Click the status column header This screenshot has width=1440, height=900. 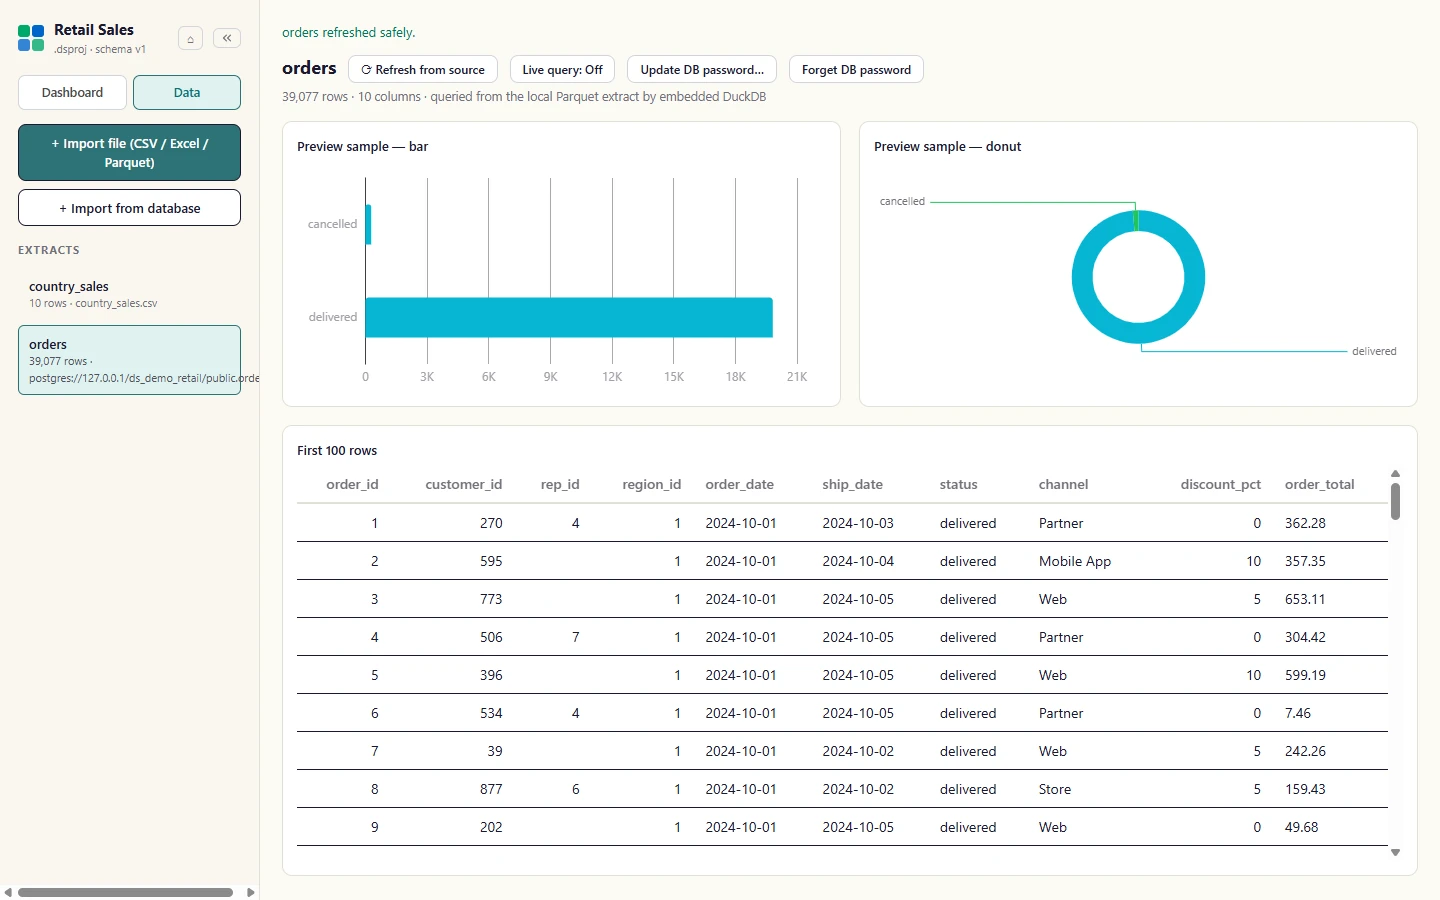958,484
